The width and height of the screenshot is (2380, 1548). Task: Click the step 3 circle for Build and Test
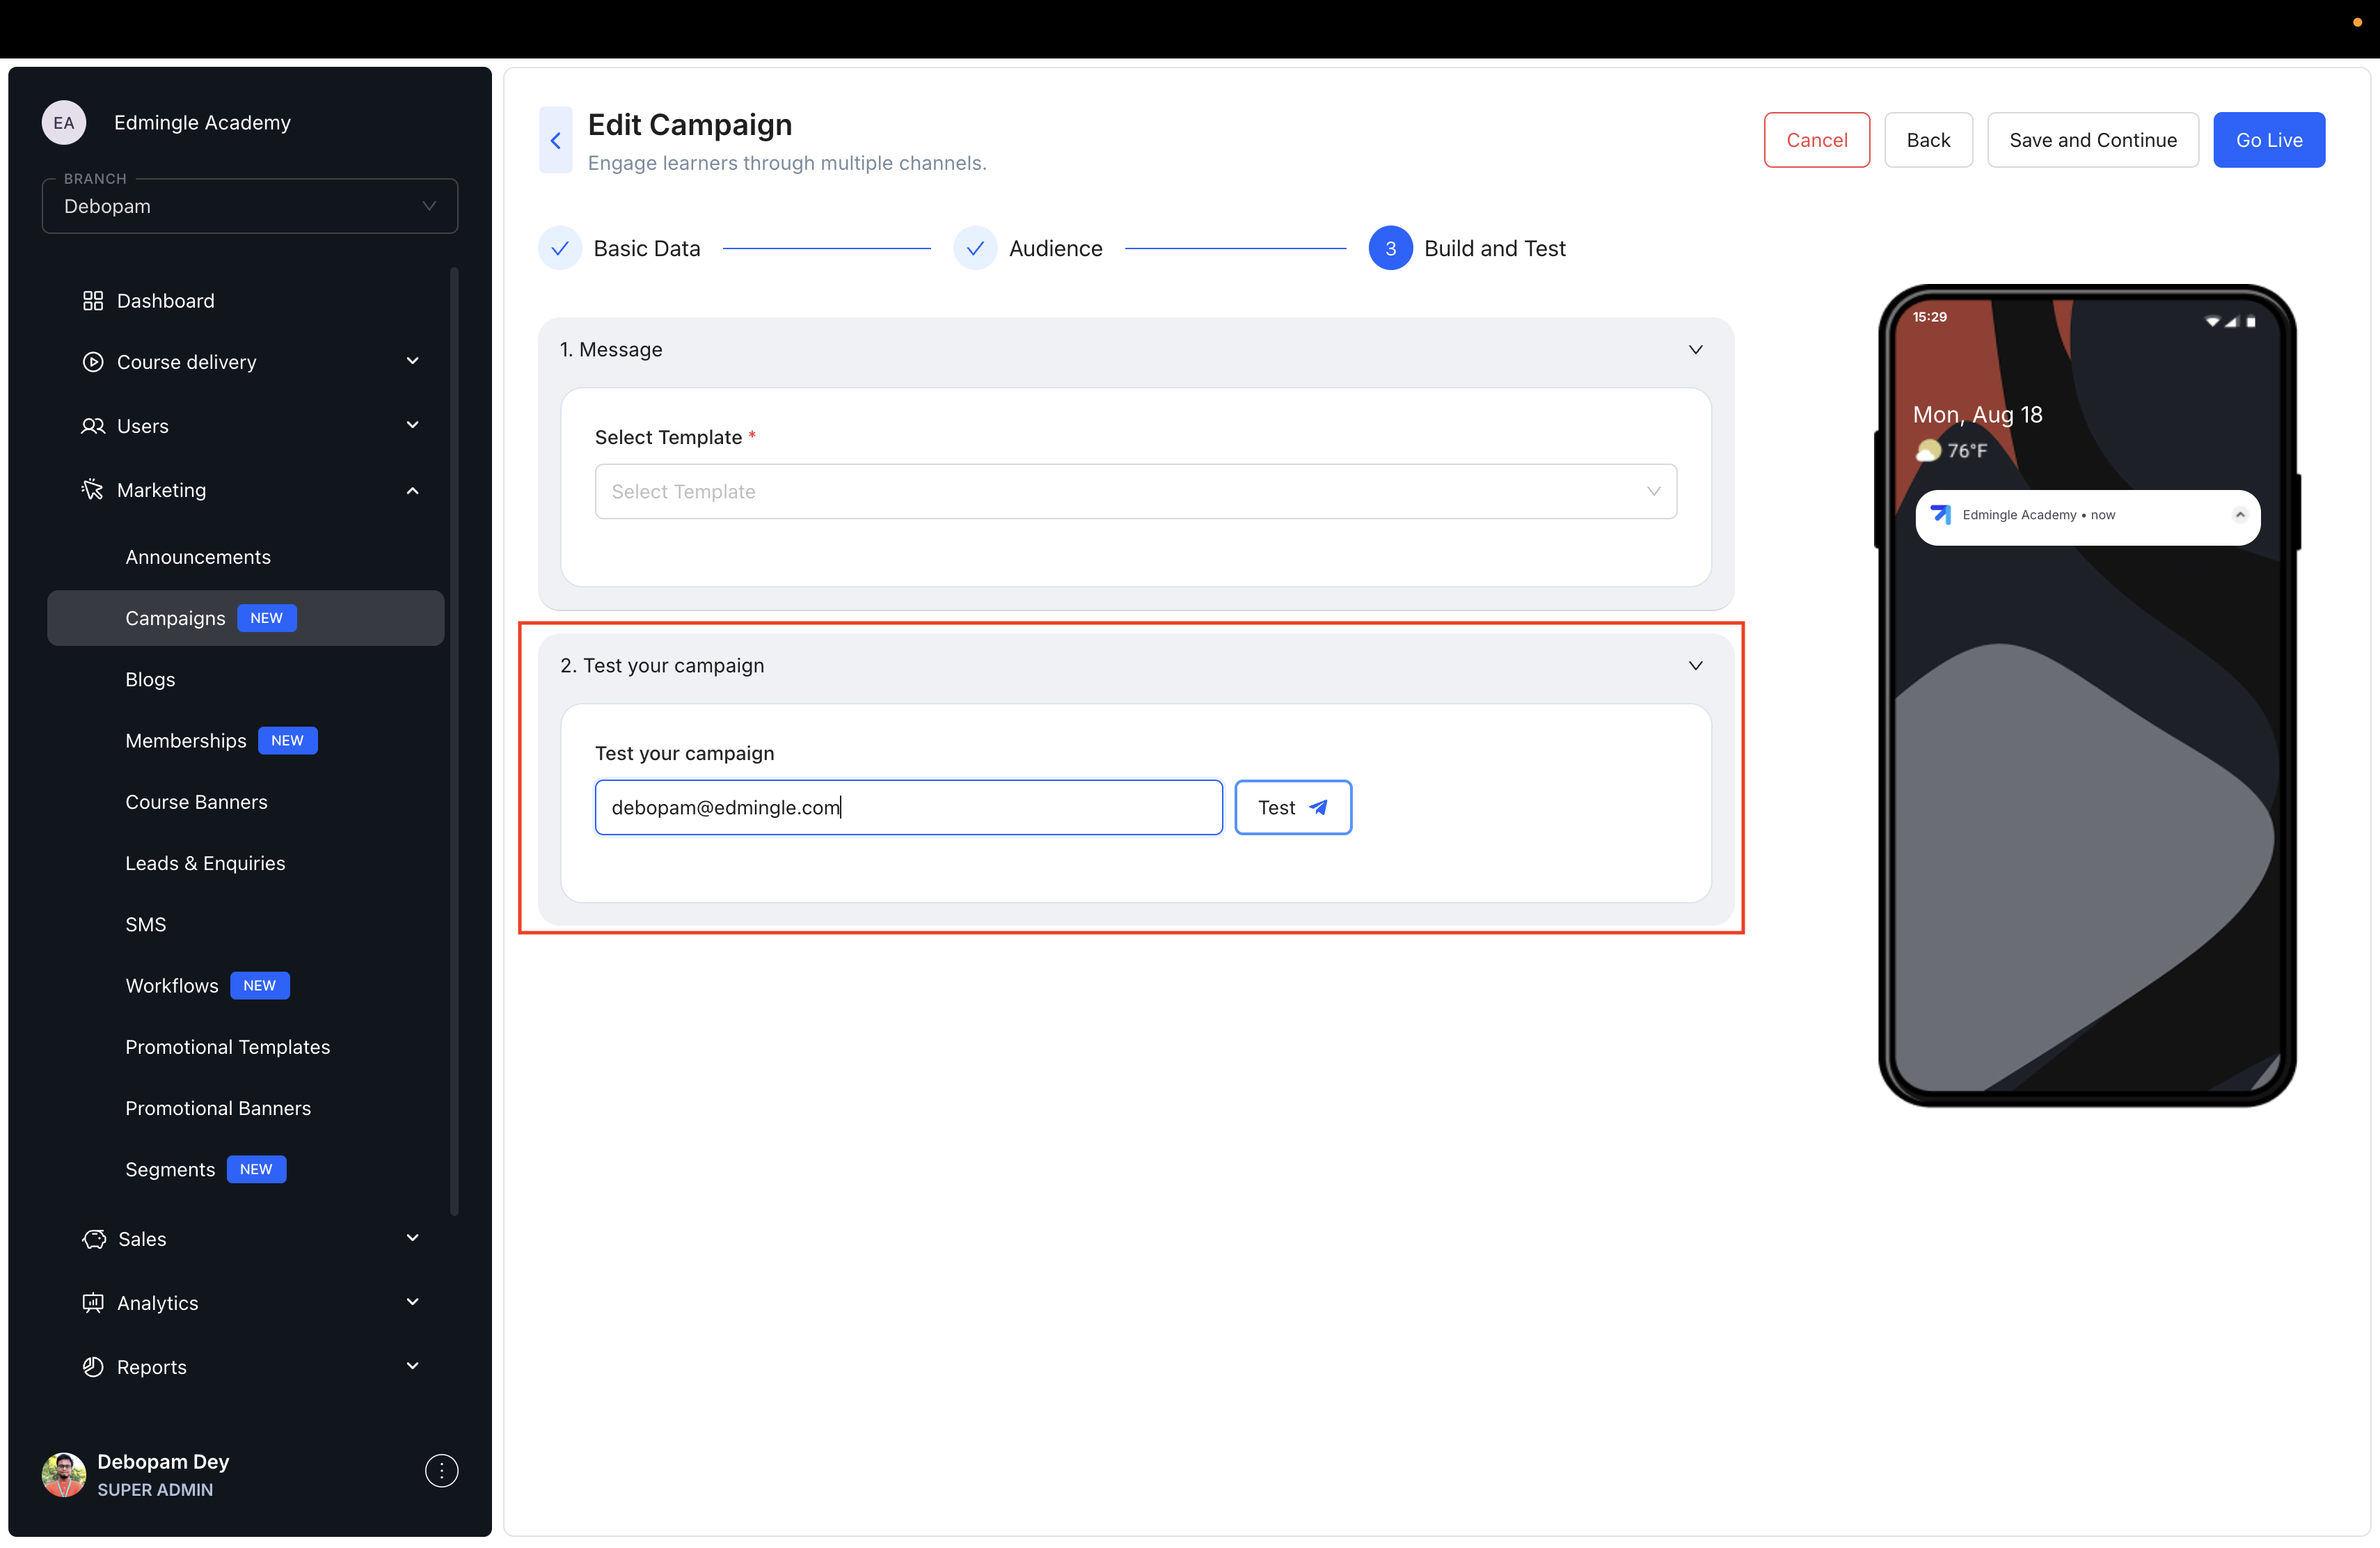click(x=1390, y=248)
